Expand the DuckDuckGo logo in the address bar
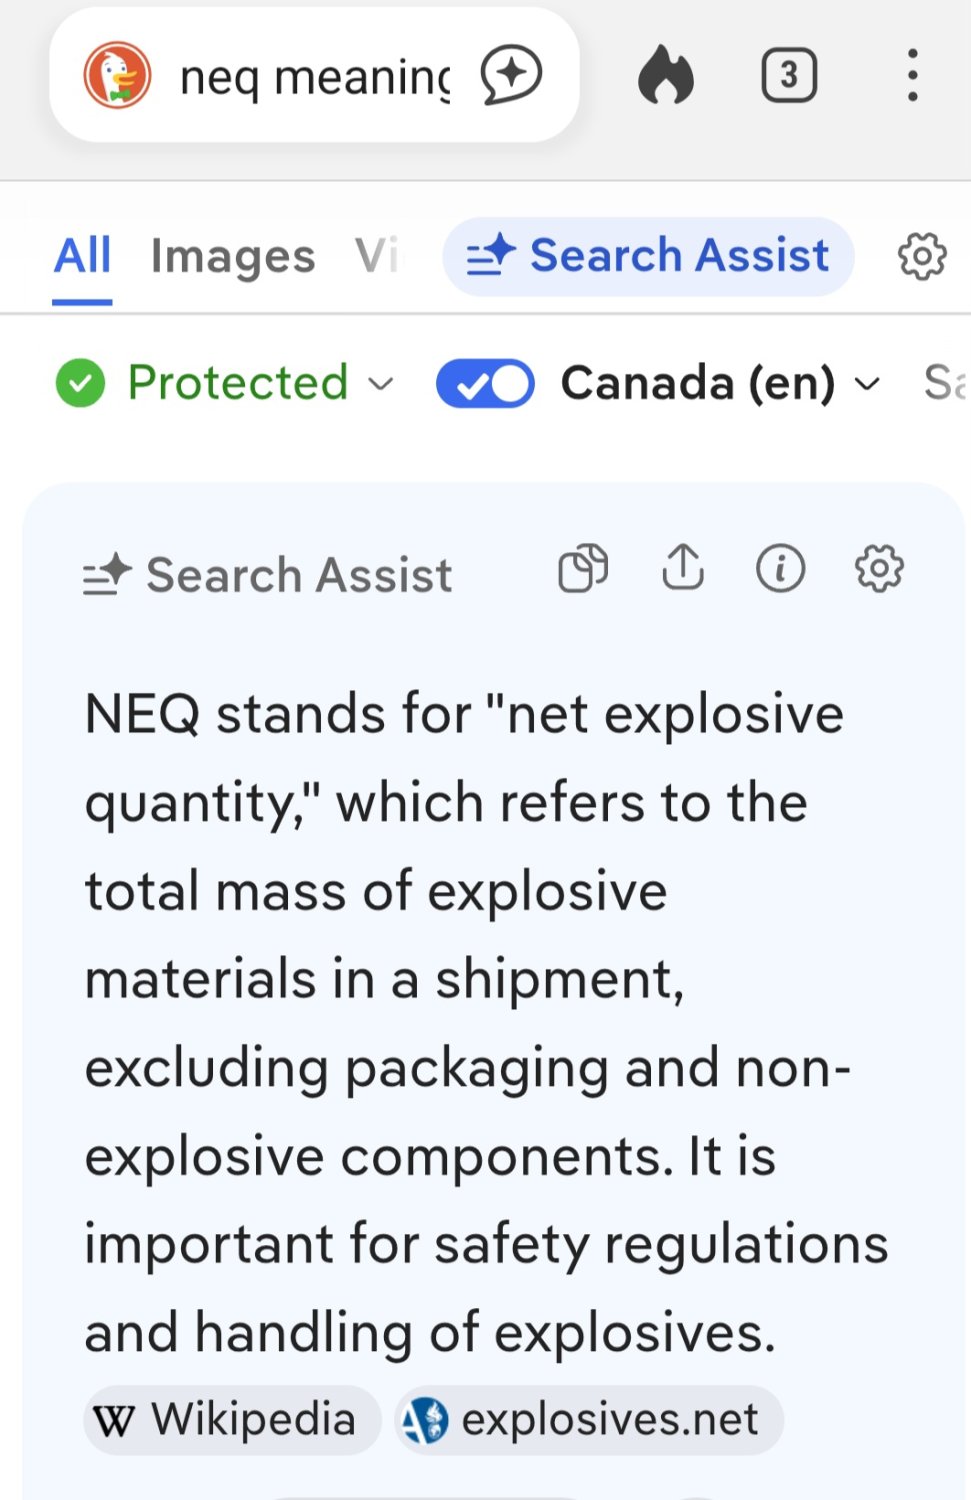 click(117, 75)
